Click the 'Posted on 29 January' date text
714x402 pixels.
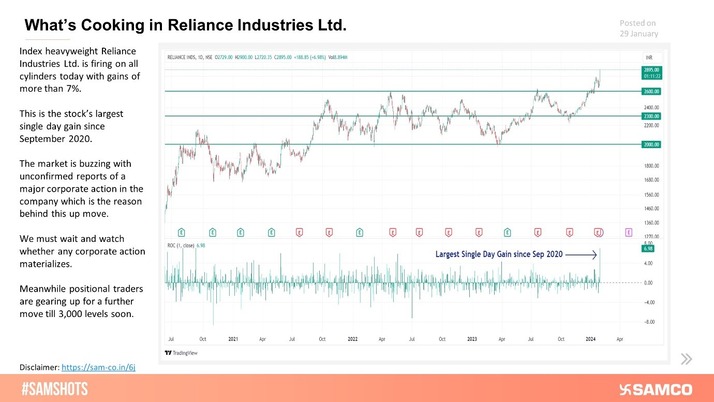click(638, 28)
